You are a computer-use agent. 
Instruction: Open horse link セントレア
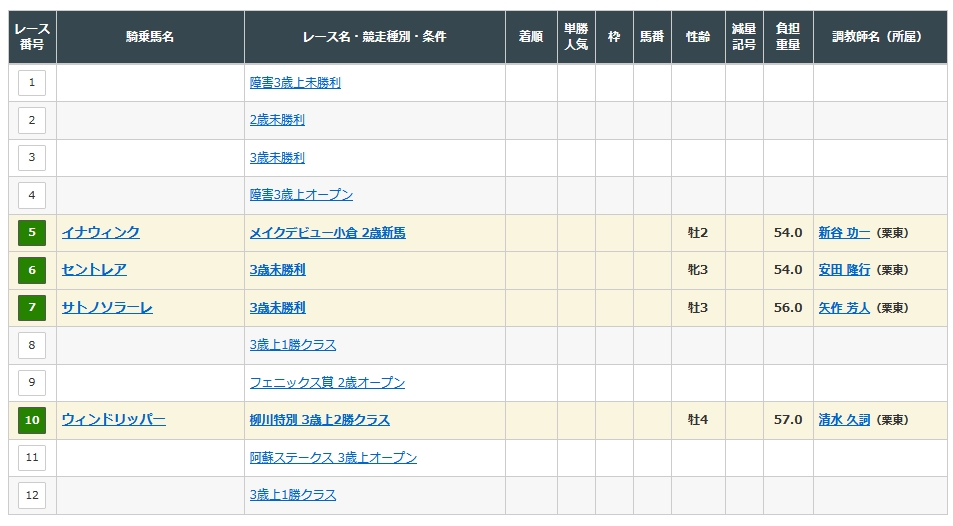[x=94, y=270]
